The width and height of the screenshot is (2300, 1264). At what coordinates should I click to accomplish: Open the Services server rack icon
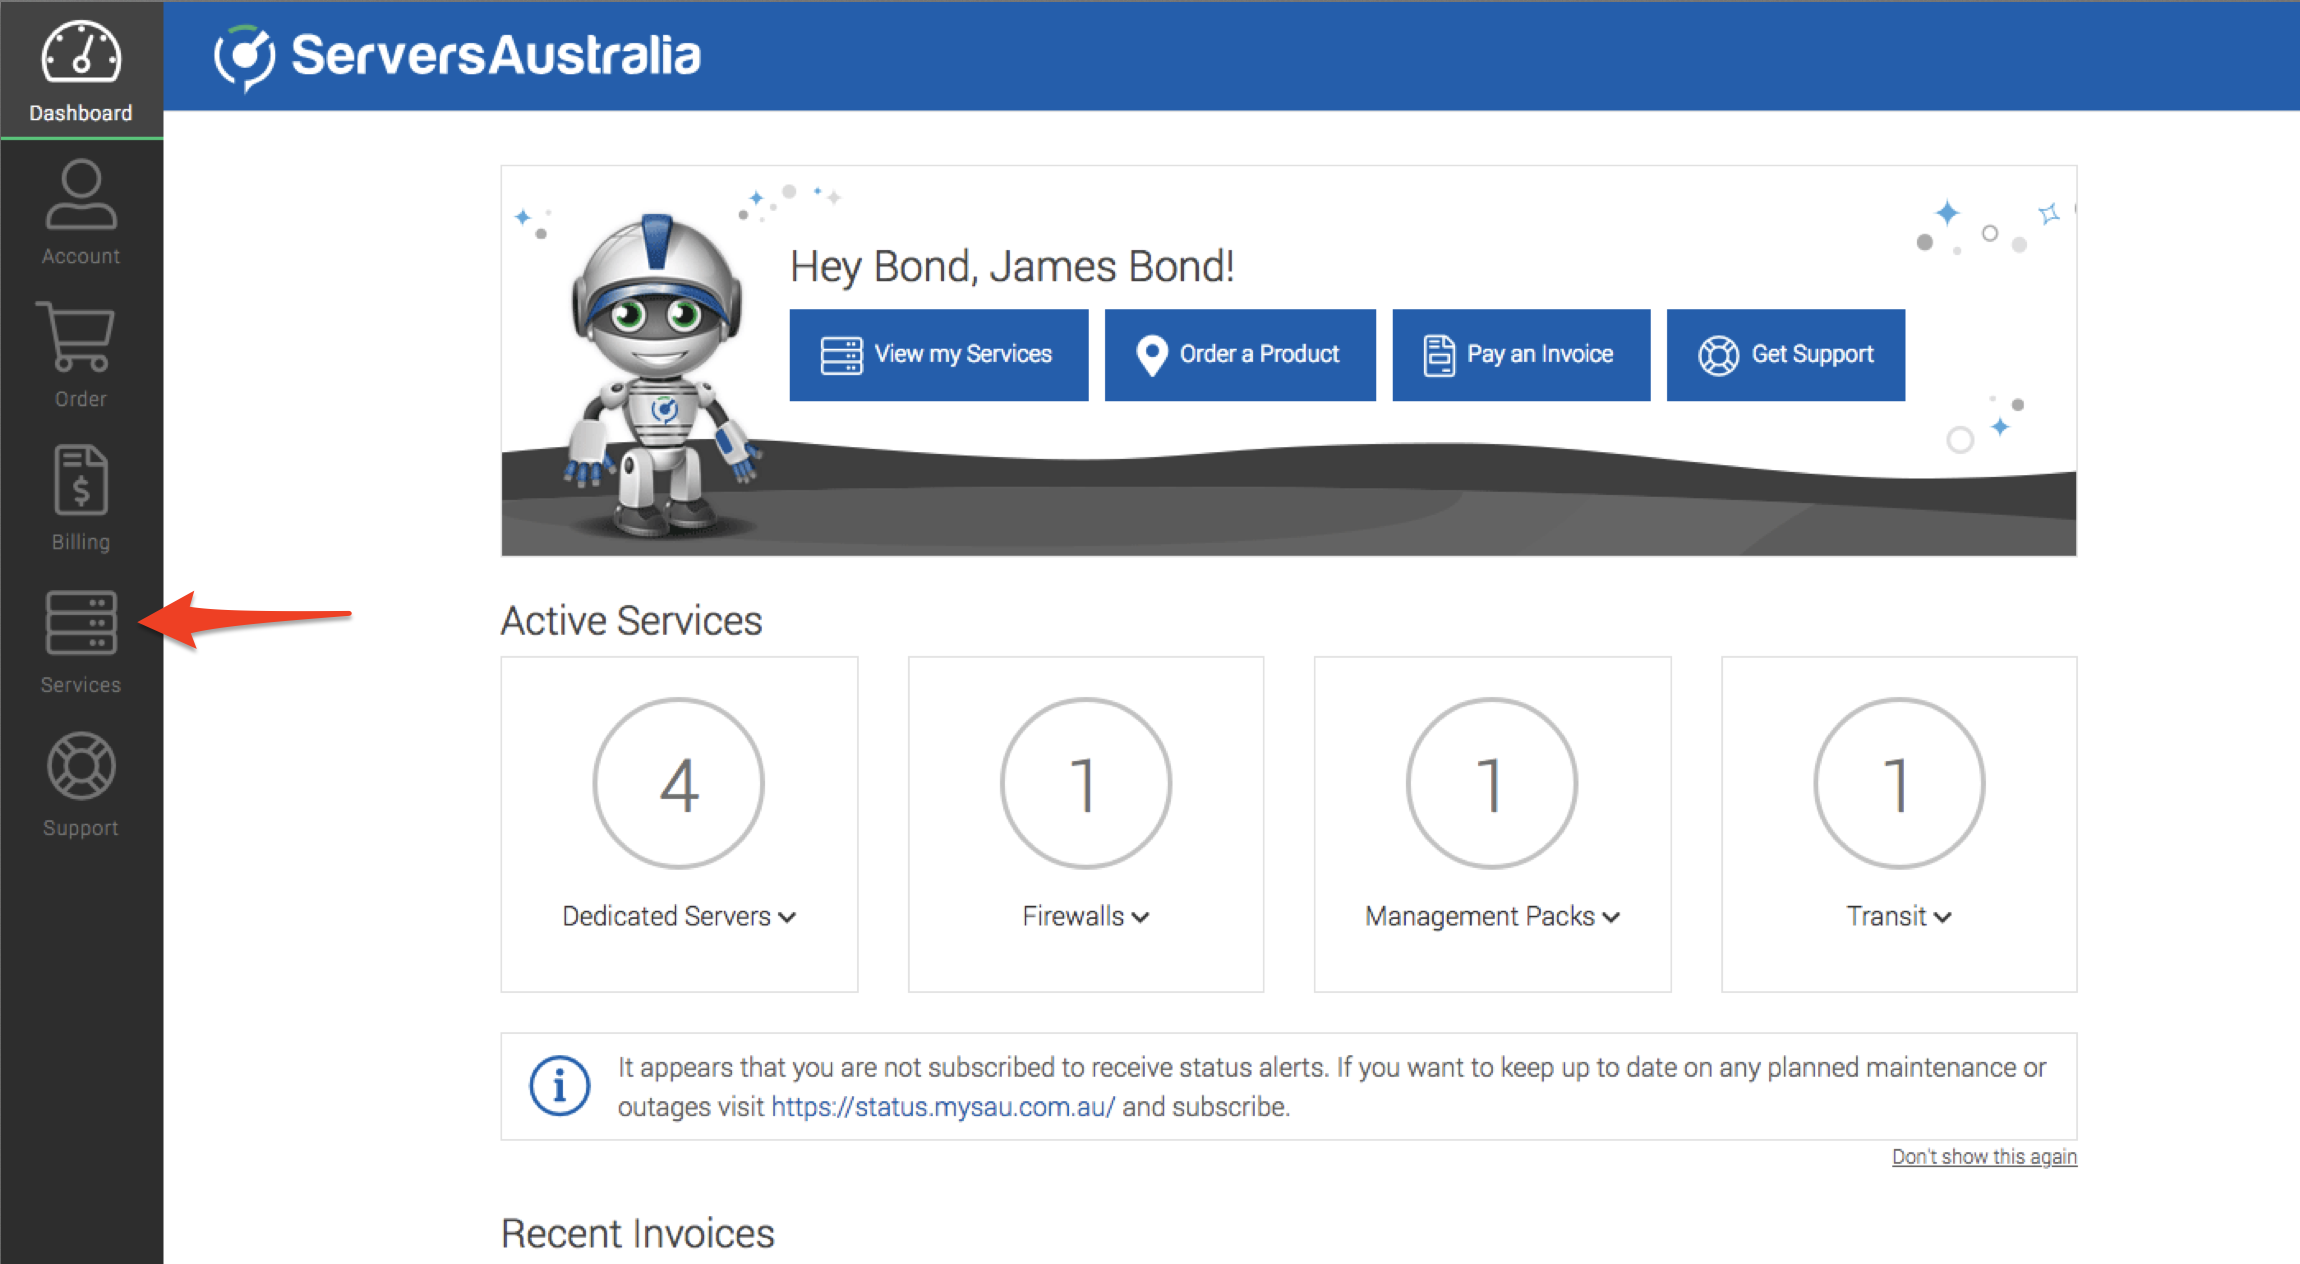(81, 623)
